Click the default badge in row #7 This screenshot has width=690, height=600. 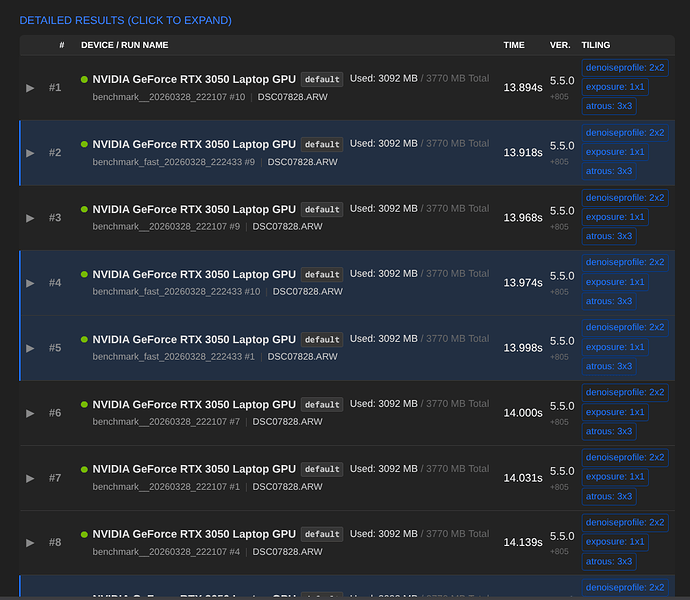[x=322, y=469]
